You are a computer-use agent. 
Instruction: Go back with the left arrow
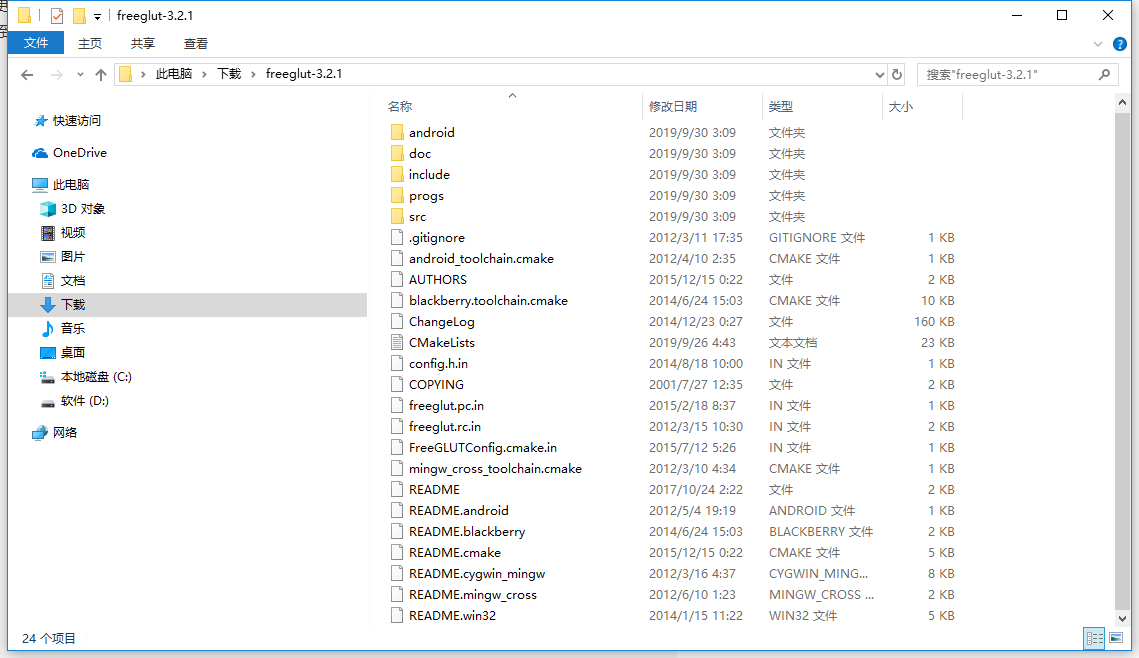point(27,74)
